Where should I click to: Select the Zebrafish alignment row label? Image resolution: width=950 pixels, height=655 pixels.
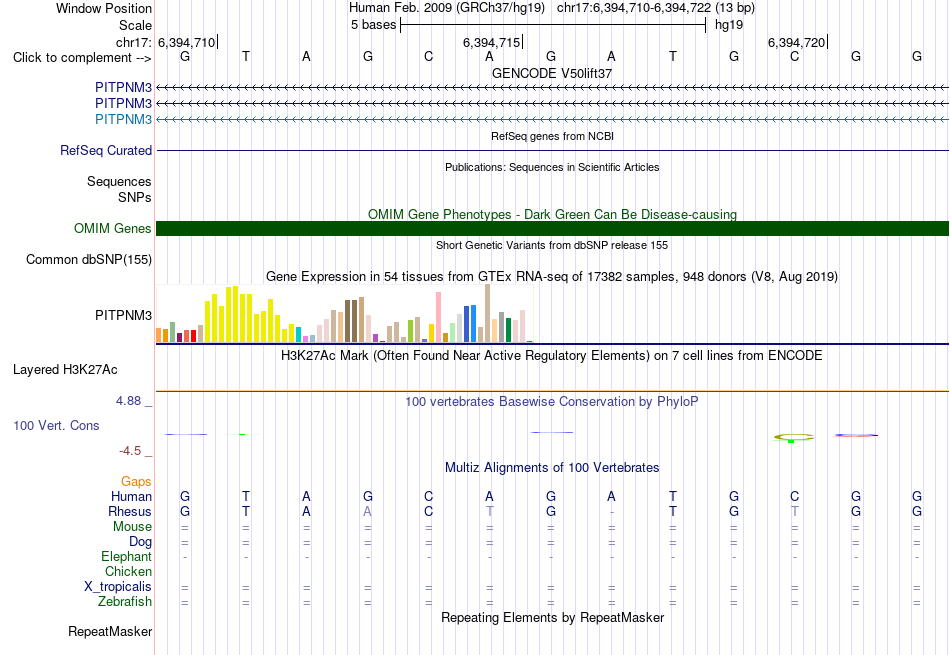[125, 602]
